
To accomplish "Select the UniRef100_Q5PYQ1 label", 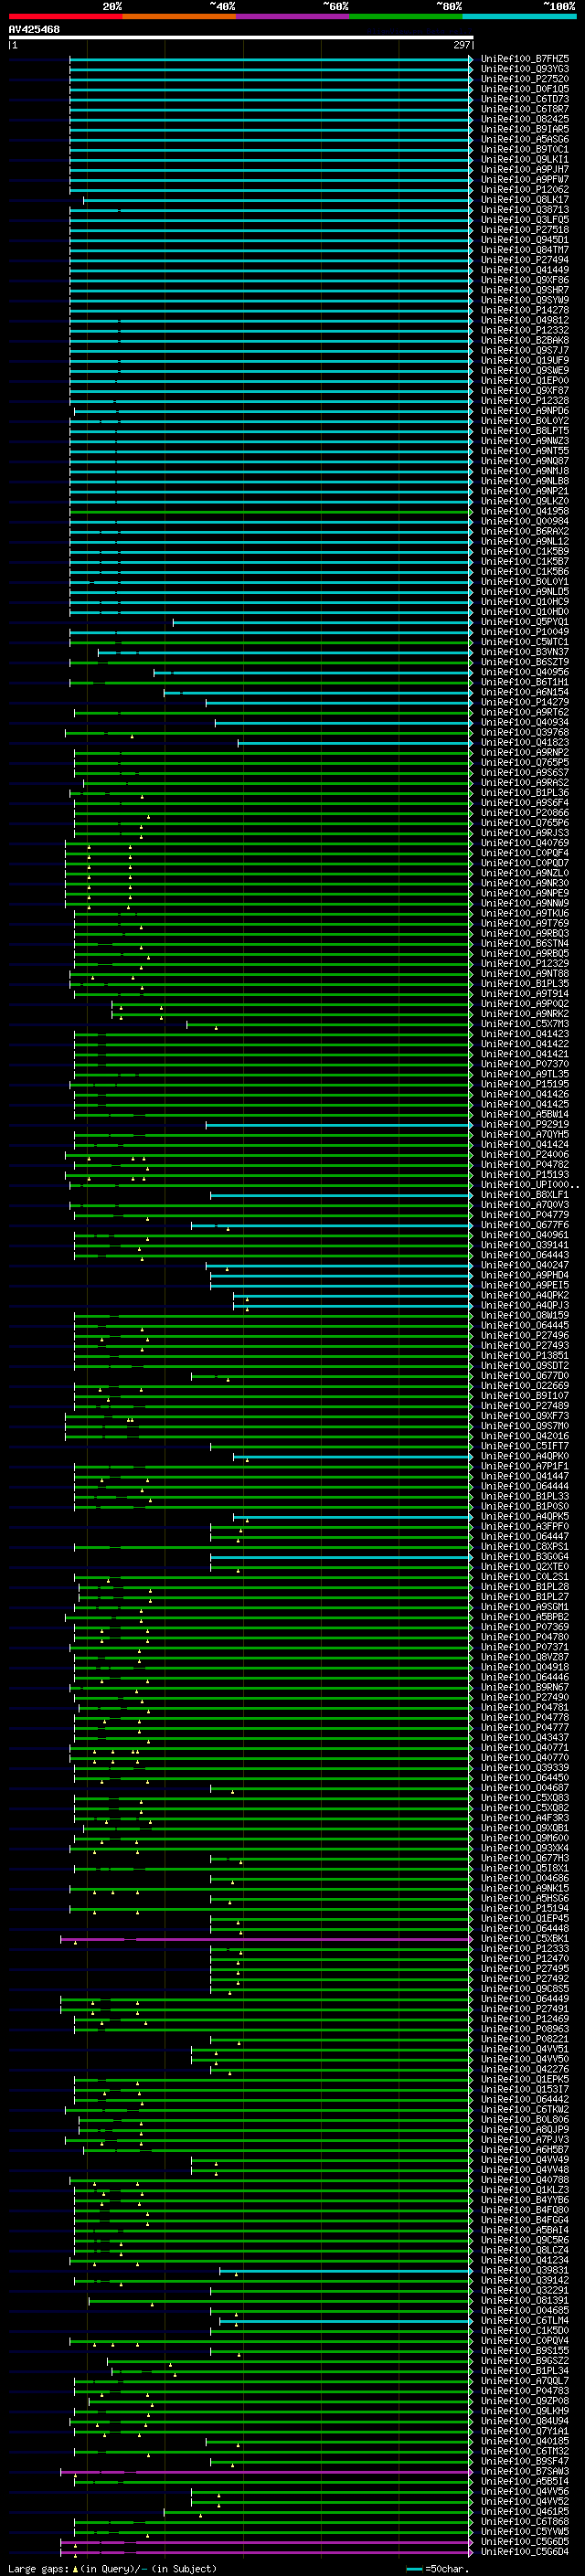I will (x=524, y=622).
